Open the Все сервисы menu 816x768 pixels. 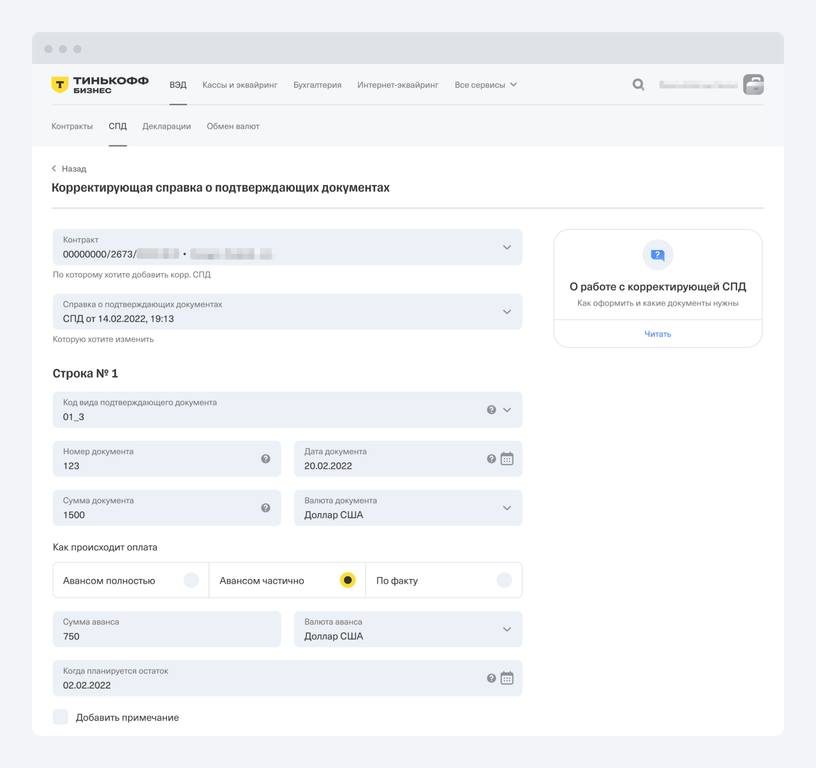coord(485,85)
